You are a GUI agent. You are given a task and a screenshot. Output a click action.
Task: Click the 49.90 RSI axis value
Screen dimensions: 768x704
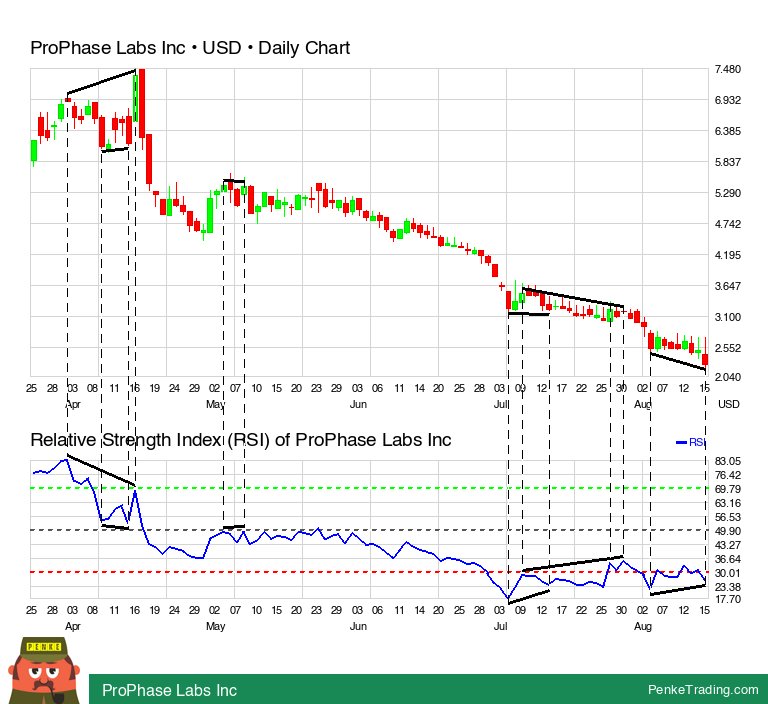tap(727, 531)
